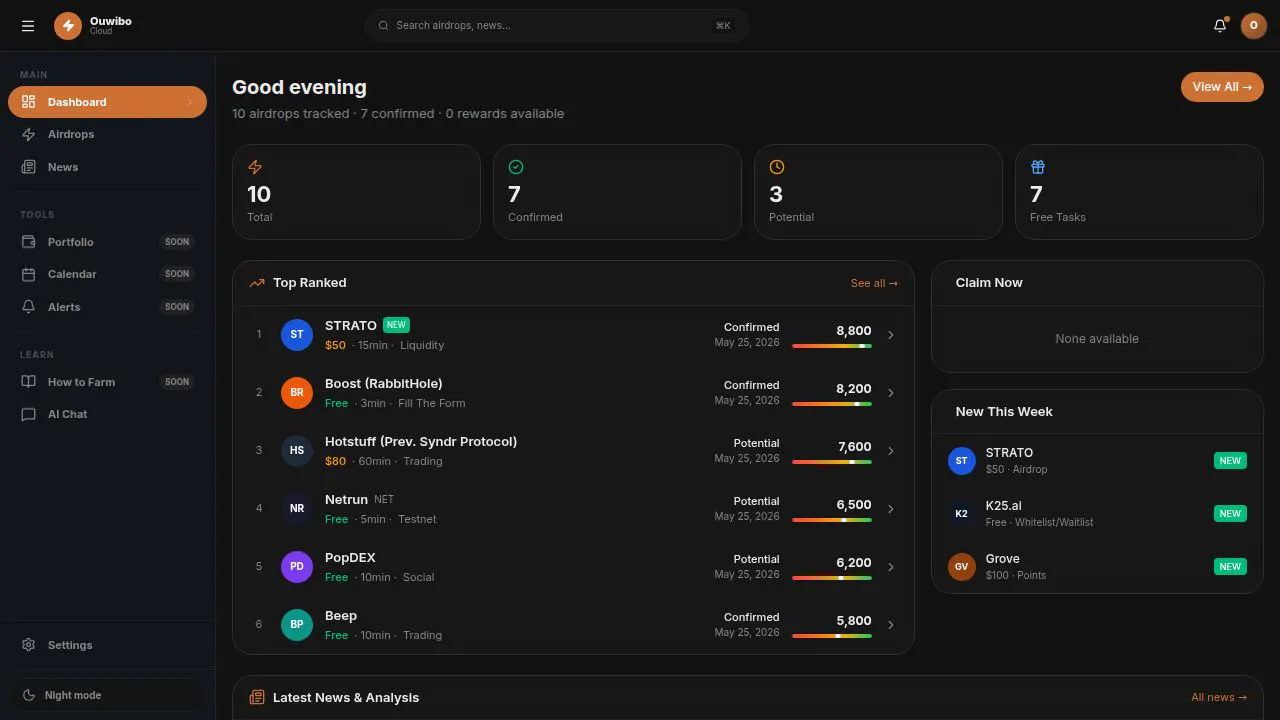This screenshot has height=720, width=1280.
Task: Click the Portfolio wallet icon
Action: 29,242
